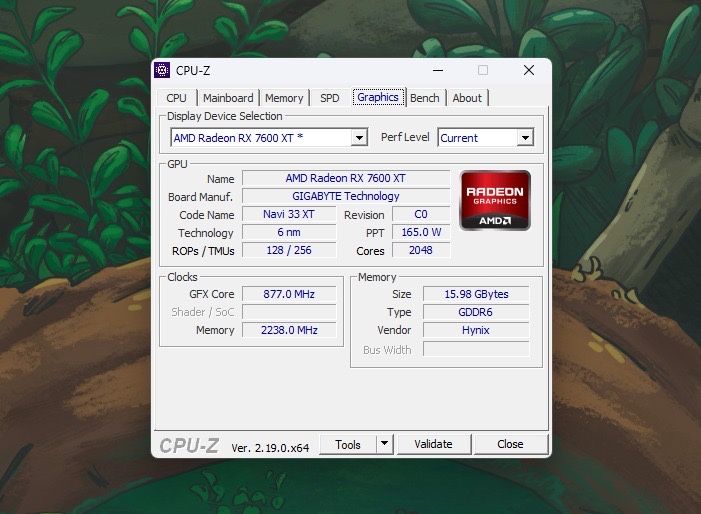This screenshot has width=701, height=514.
Task: Click the 6 nm technology value
Action: pyautogui.click(x=289, y=232)
